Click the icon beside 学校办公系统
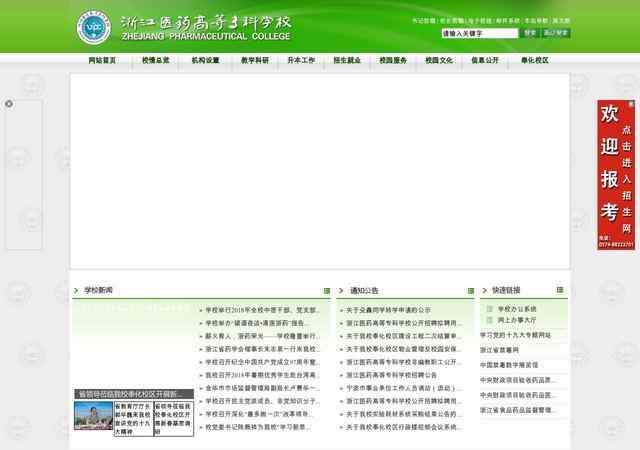 click(x=489, y=309)
